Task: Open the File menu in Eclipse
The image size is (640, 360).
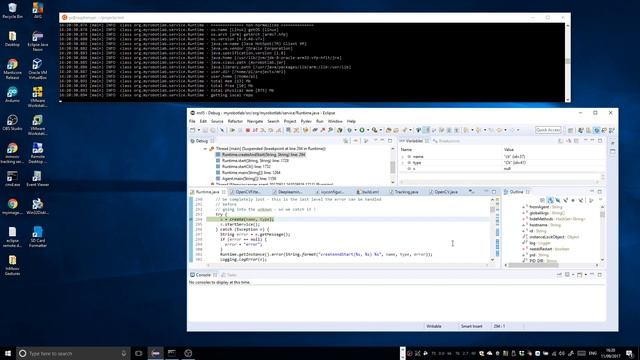Action: pos(192,121)
